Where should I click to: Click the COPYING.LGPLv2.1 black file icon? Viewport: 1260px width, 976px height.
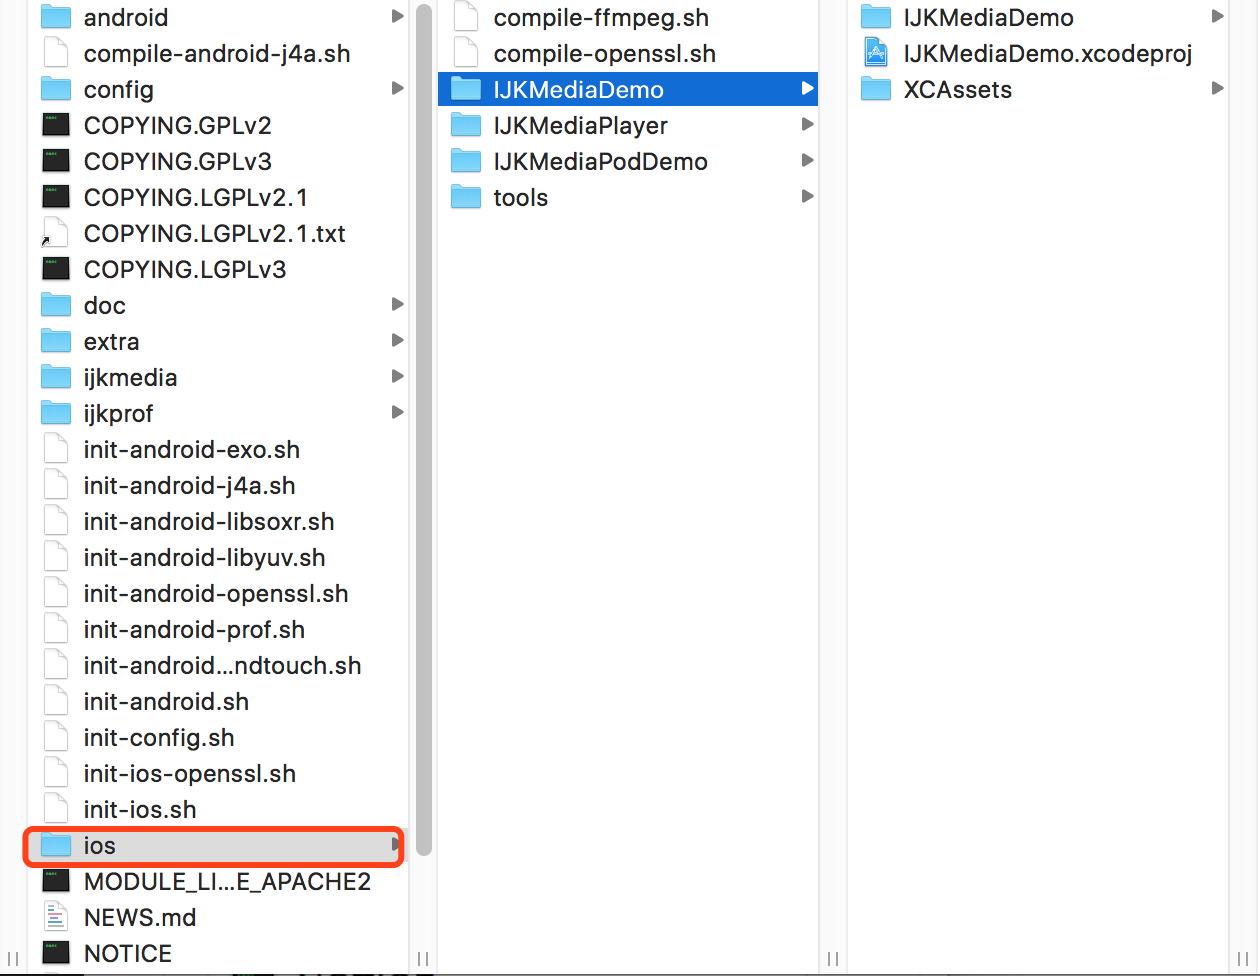point(56,197)
